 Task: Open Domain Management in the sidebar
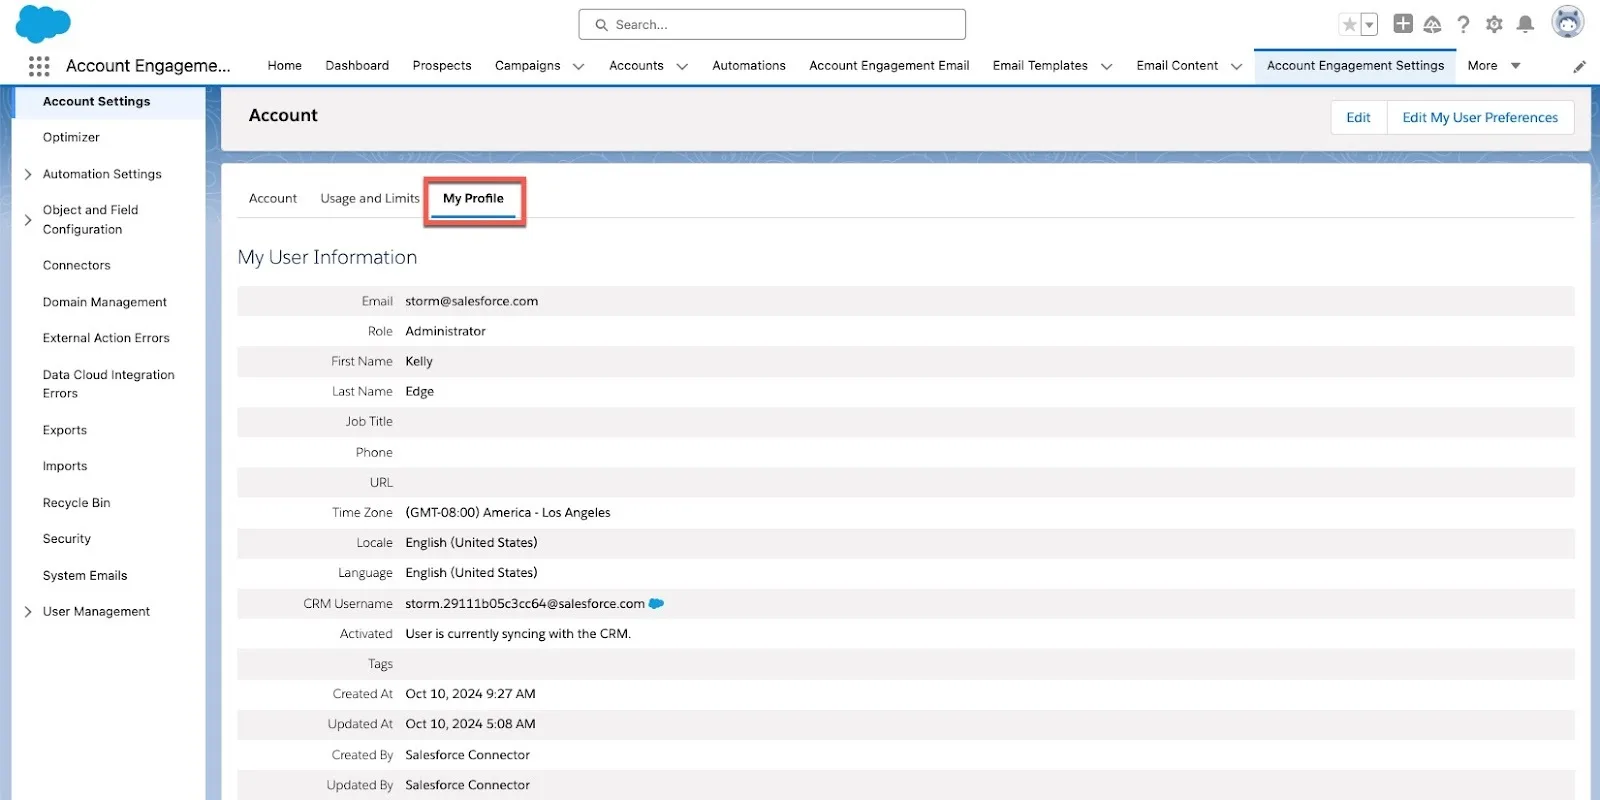tap(105, 303)
